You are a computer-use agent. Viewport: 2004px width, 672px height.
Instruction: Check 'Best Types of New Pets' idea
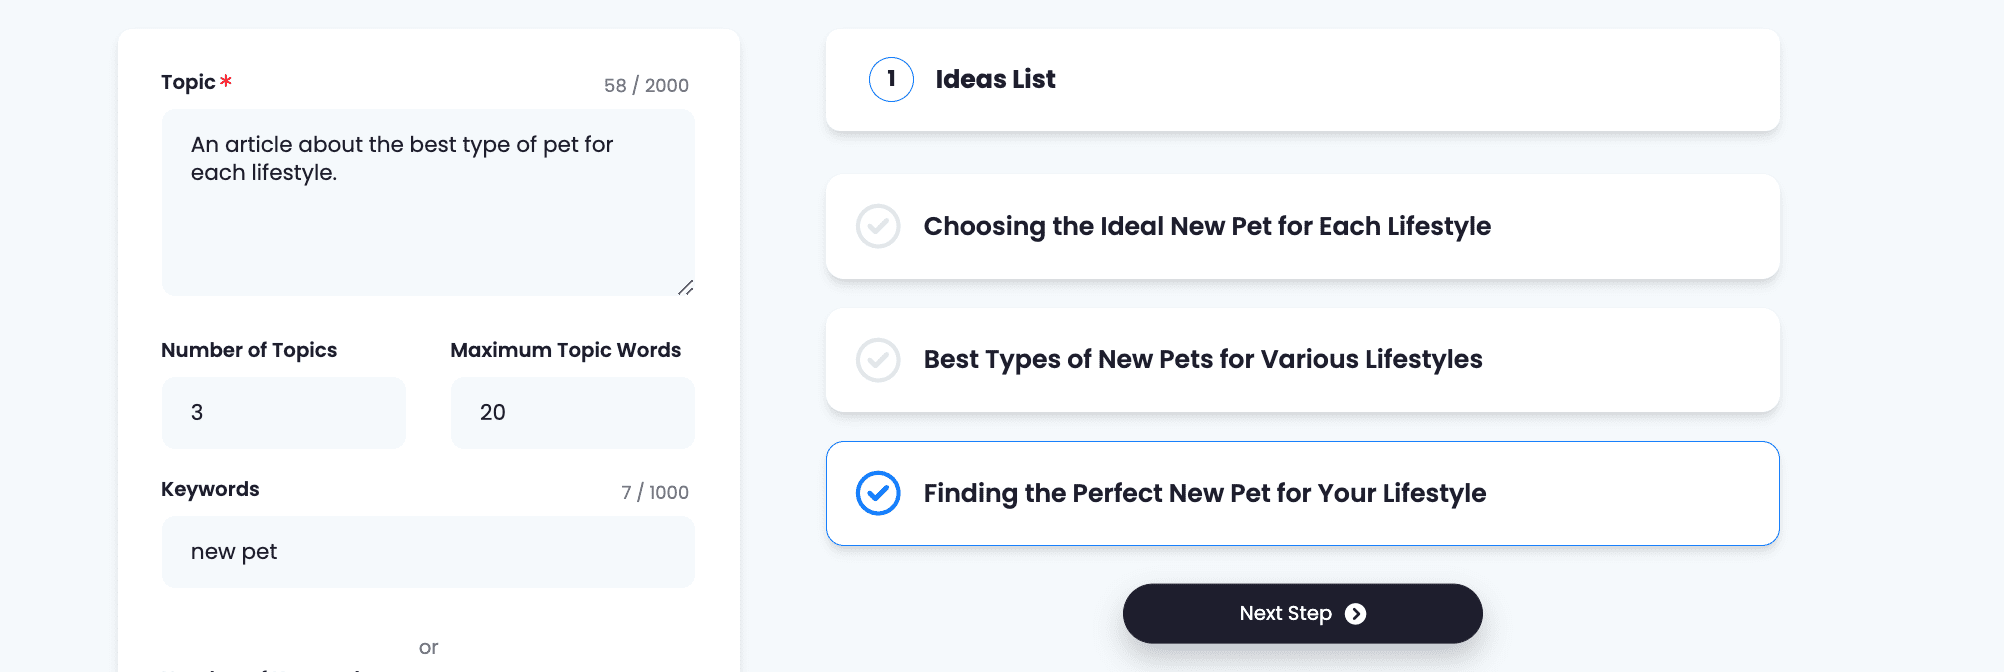click(x=878, y=360)
